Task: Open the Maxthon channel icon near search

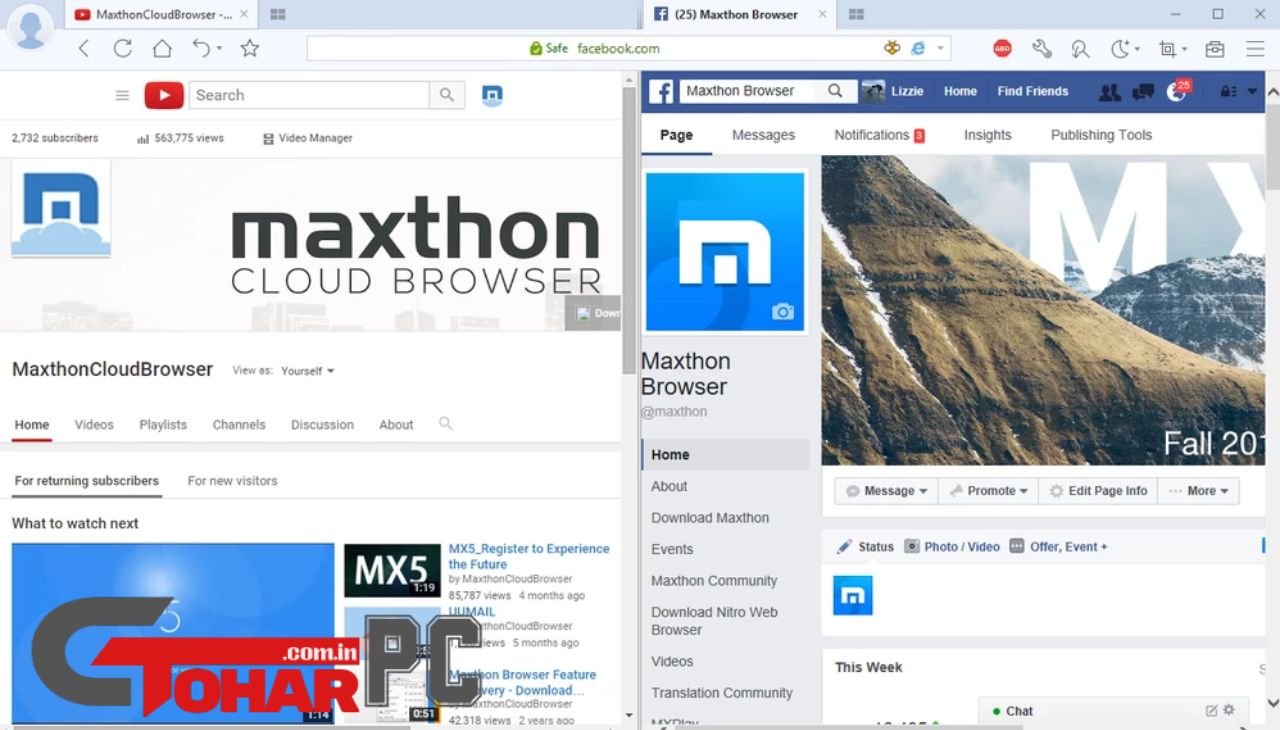Action: (492, 95)
